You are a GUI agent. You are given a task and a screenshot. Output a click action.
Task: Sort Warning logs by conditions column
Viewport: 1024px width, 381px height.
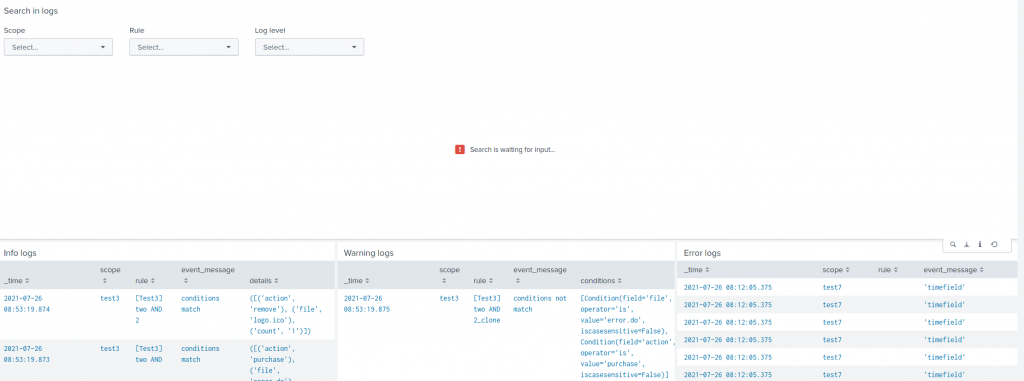(x=601, y=280)
